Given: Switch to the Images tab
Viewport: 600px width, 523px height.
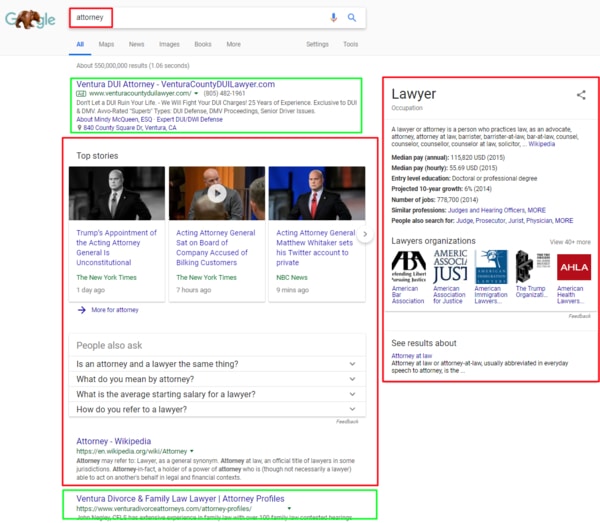Looking at the screenshot, I should 169,44.
